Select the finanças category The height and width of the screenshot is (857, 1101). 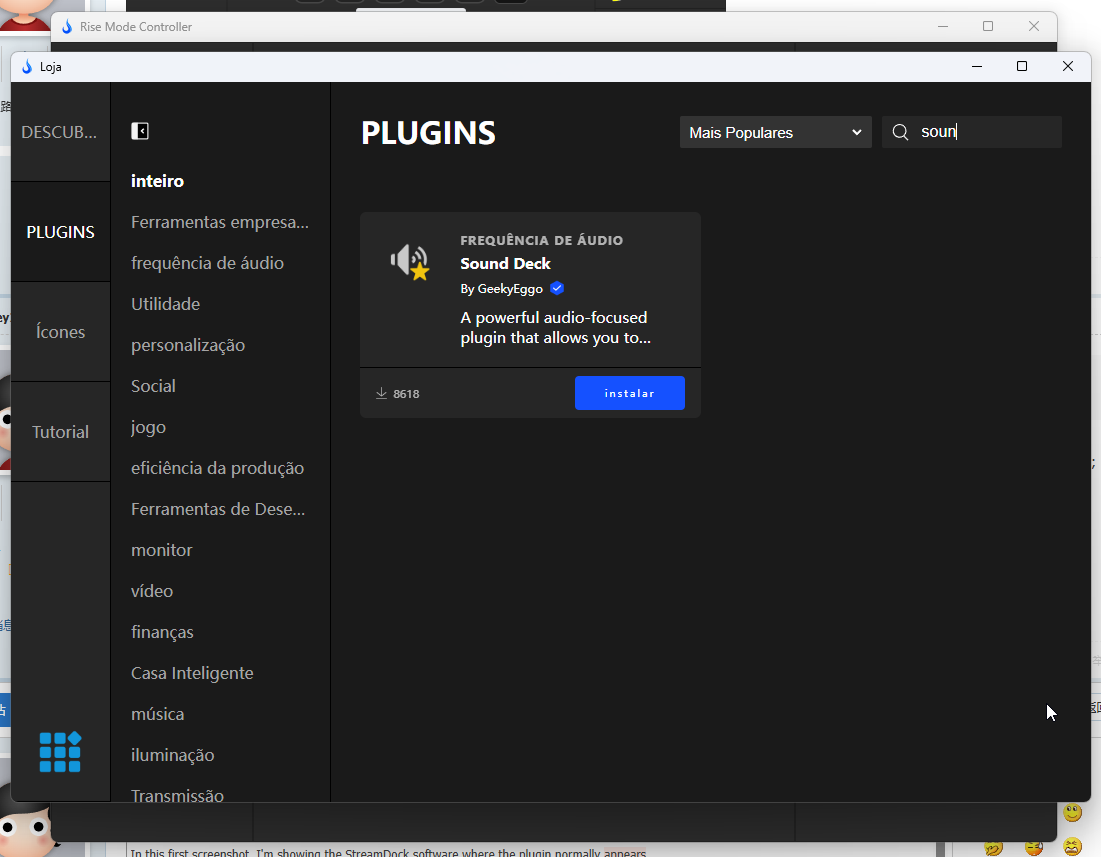click(x=162, y=632)
